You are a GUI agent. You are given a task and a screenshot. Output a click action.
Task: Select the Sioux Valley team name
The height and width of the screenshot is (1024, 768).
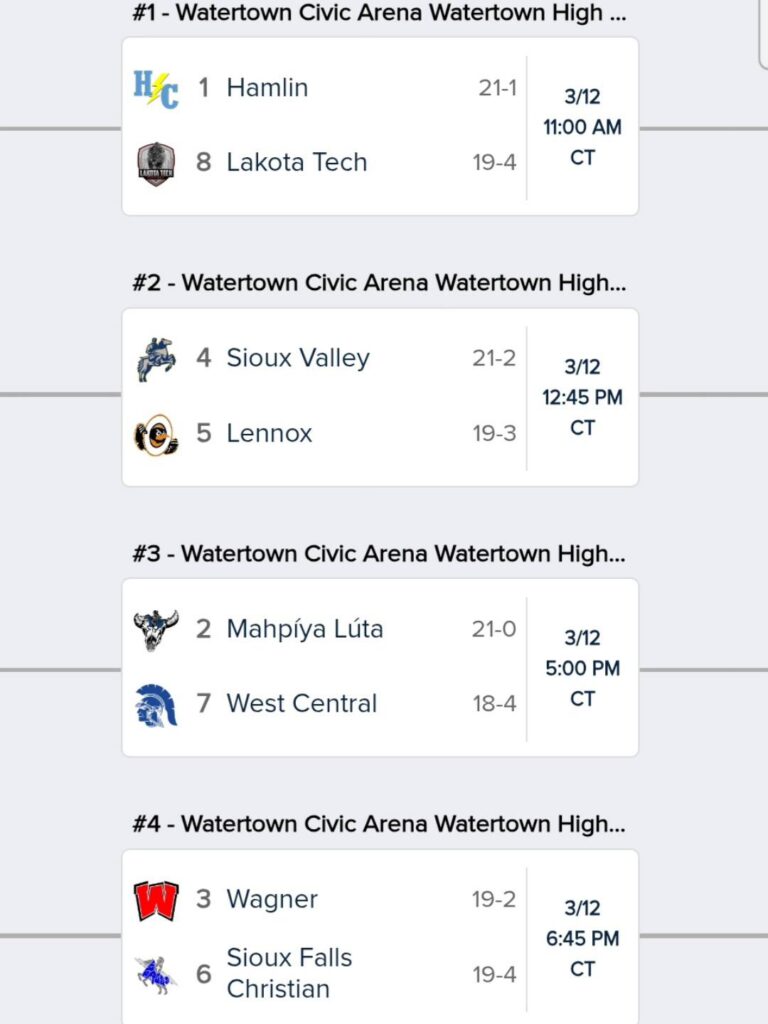[x=298, y=359]
